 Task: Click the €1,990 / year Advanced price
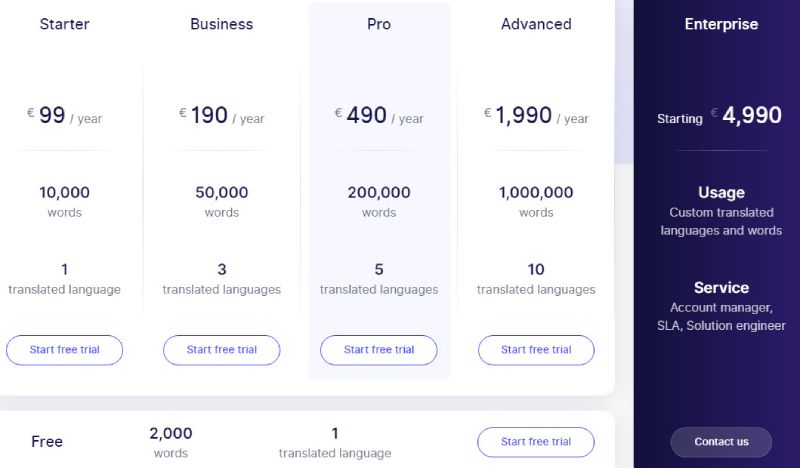pyautogui.click(x=536, y=116)
